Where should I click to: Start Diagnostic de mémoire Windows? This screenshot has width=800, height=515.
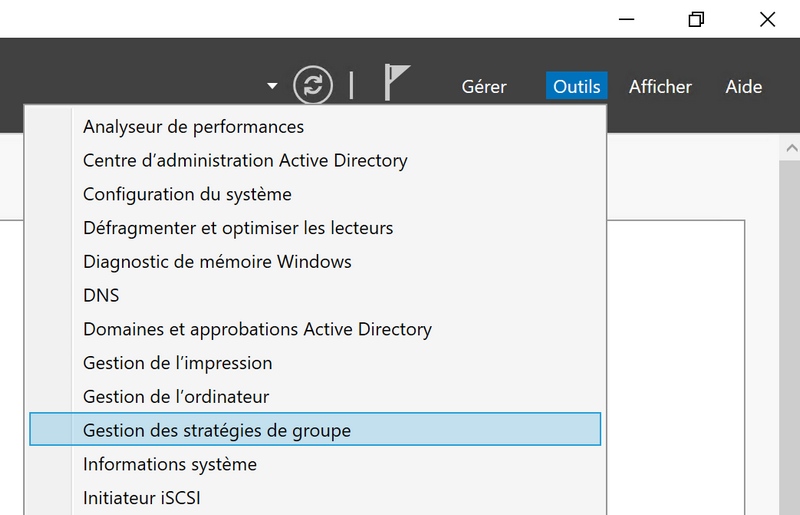click(x=217, y=262)
